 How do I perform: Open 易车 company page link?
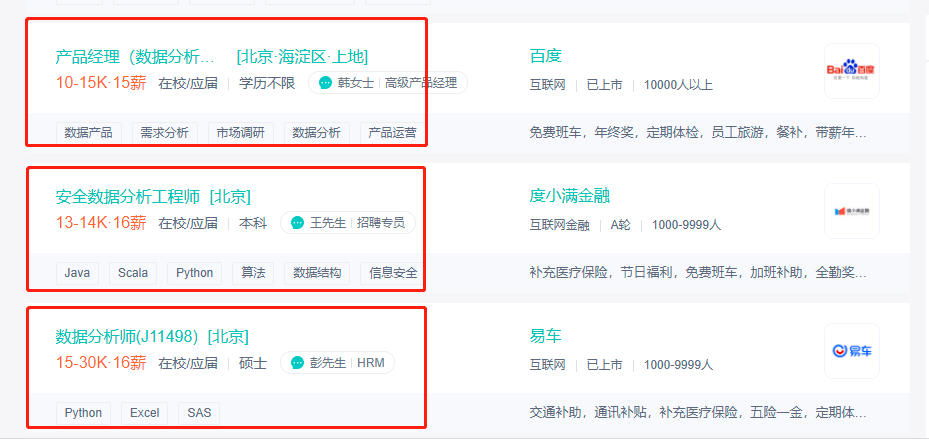(x=545, y=336)
